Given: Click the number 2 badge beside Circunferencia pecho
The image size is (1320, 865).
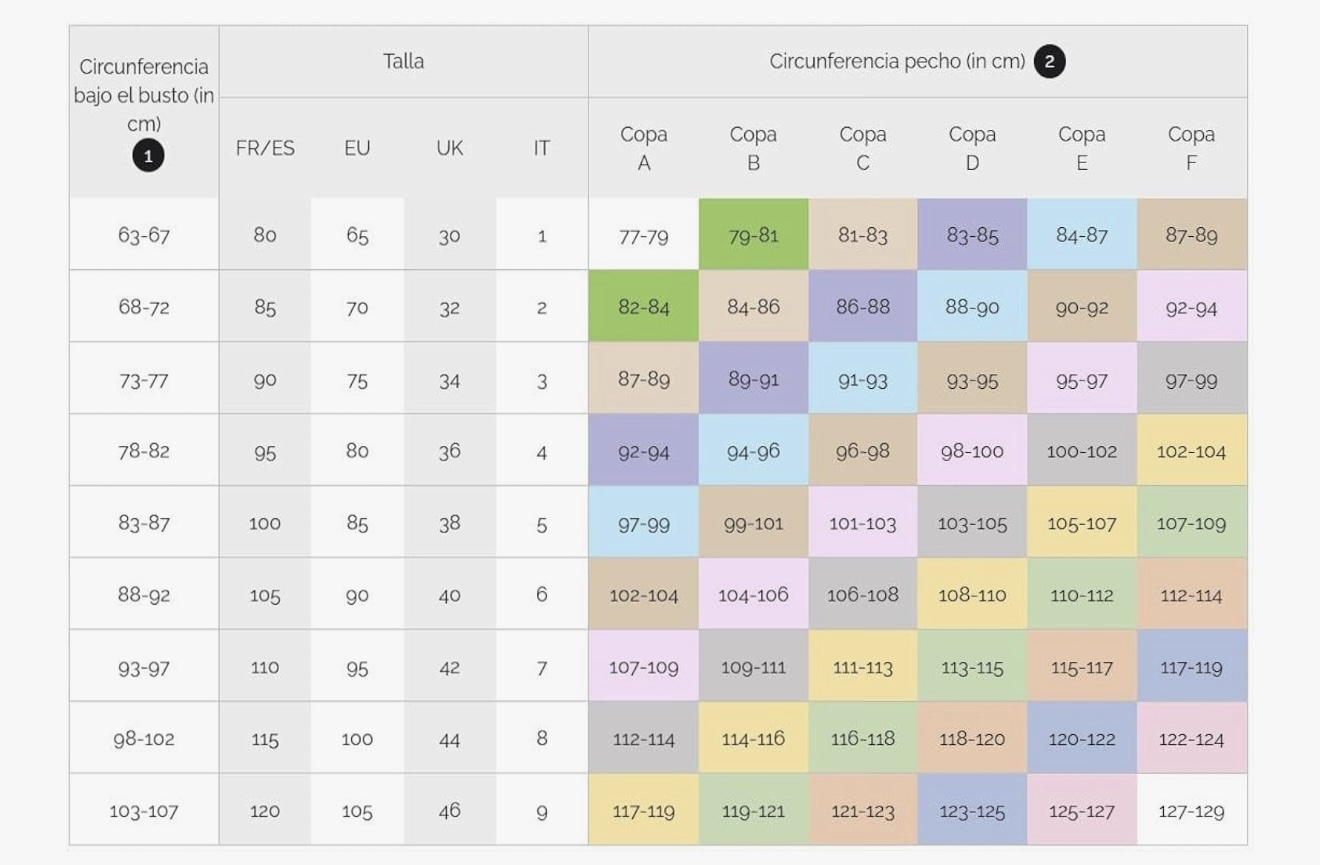Looking at the screenshot, I should pos(1049,62).
